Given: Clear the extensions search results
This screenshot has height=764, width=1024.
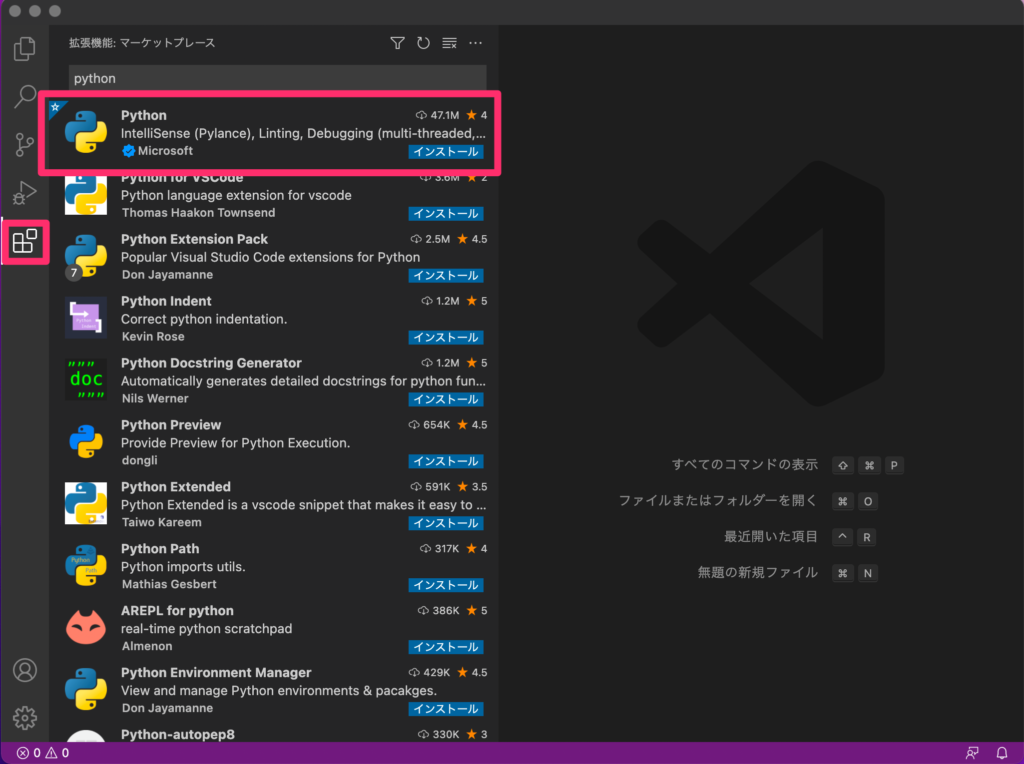Looking at the screenshot, I should click(x=449, y=43).
